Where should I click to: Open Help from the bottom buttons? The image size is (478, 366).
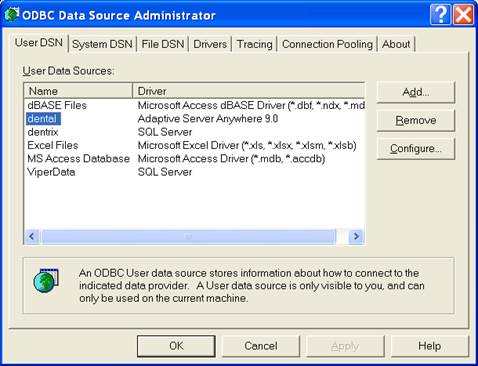(429, 346)
